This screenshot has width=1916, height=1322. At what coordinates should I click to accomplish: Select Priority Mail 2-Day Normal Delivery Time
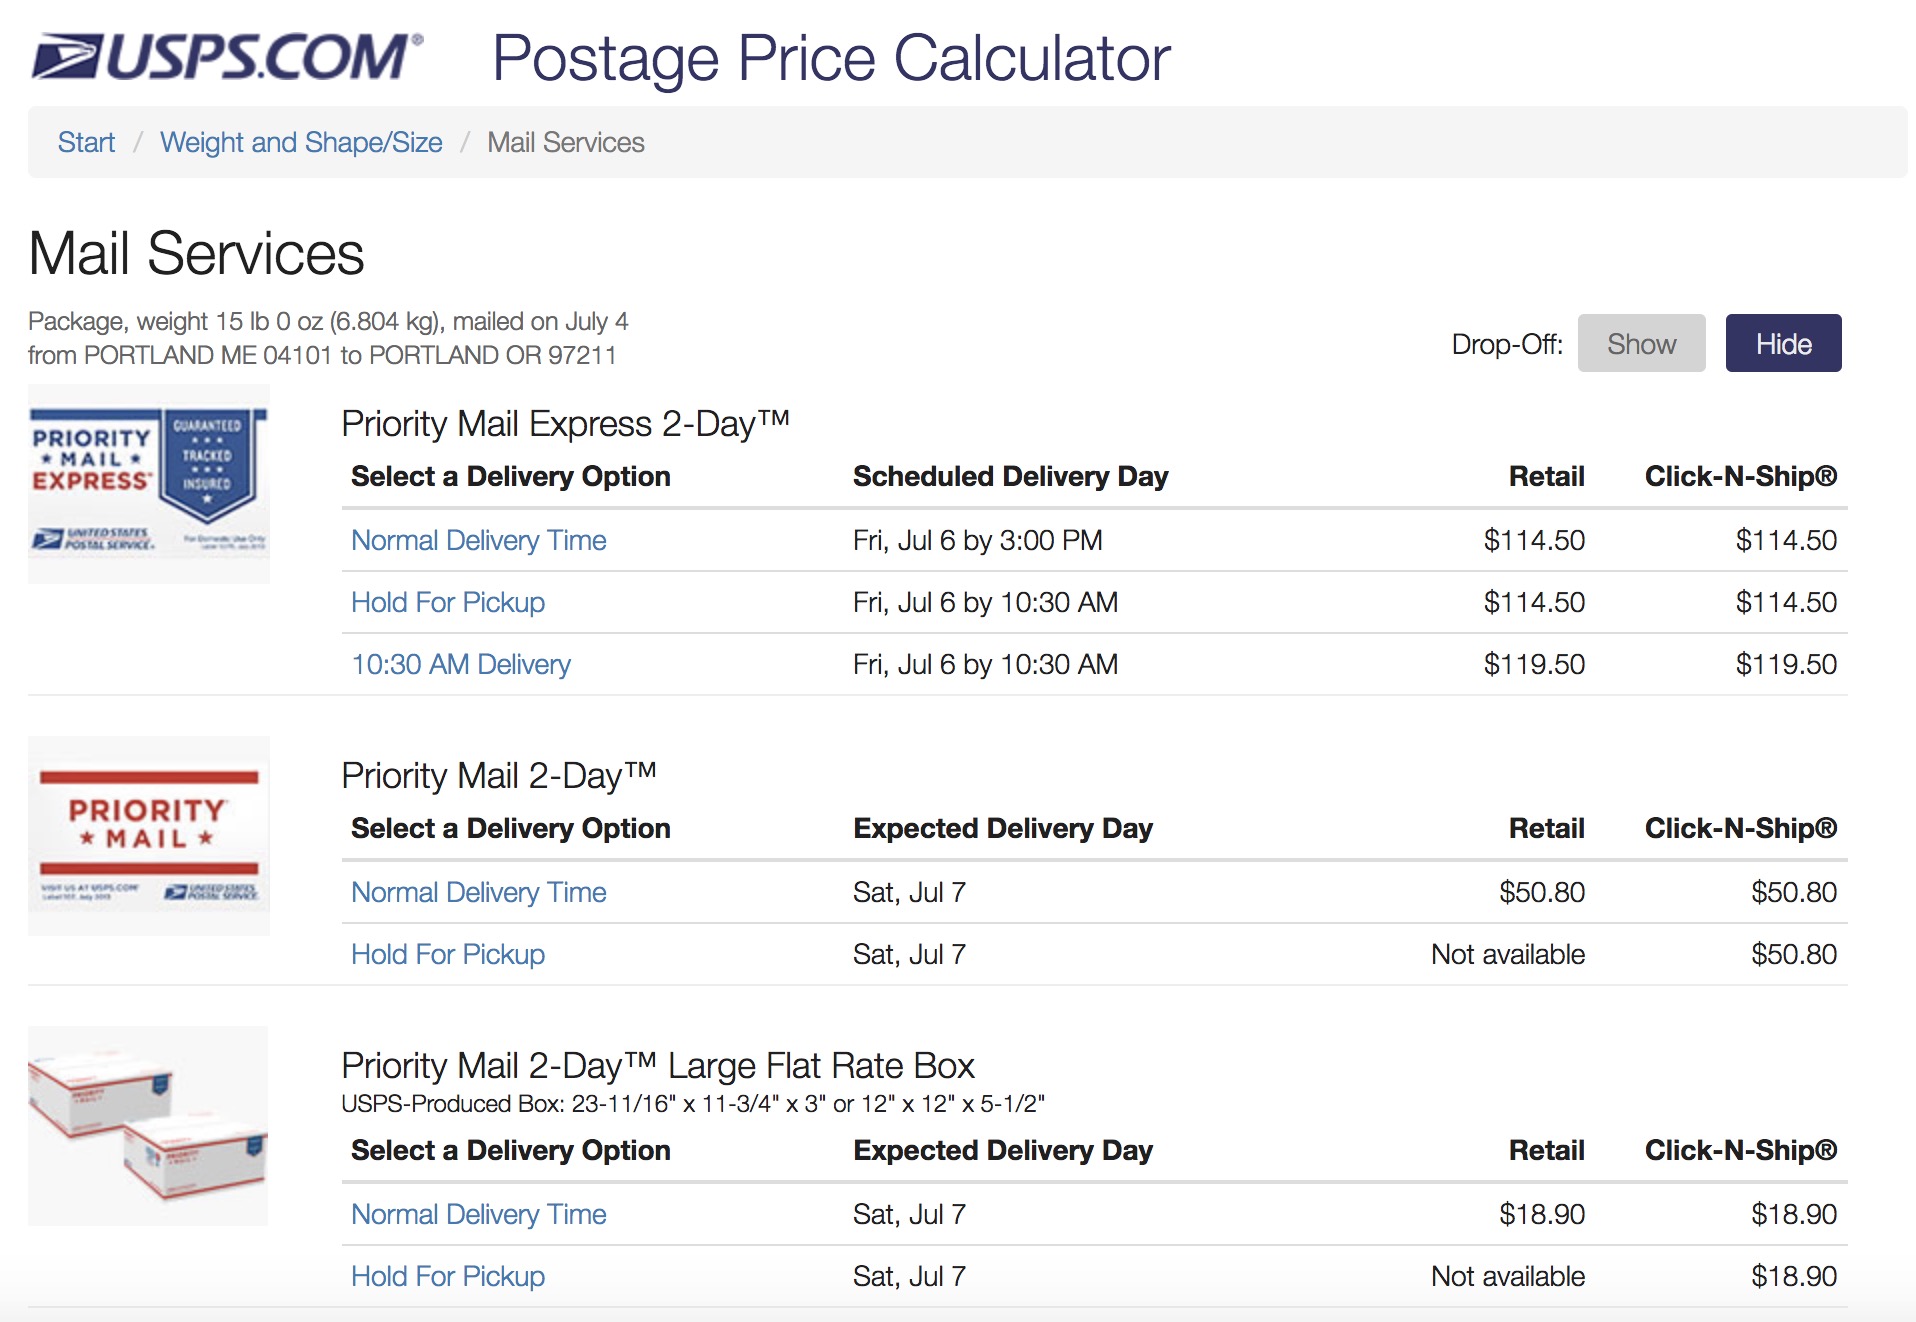click(x=478, y=892)
